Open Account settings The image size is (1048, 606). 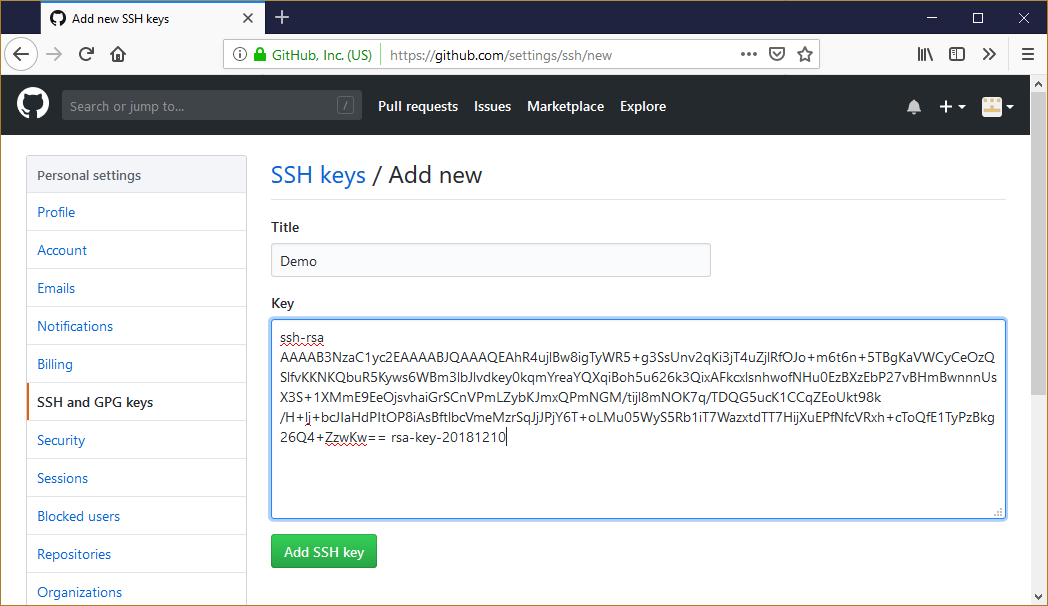point(136,250)
